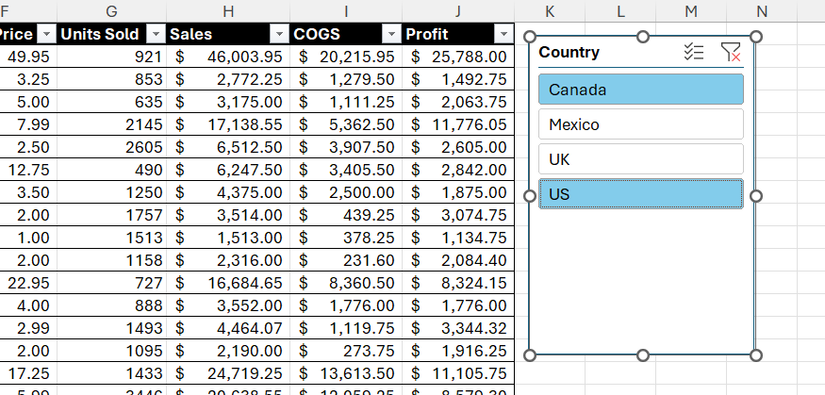Select Canada in the Country slicer

[641, 89]
